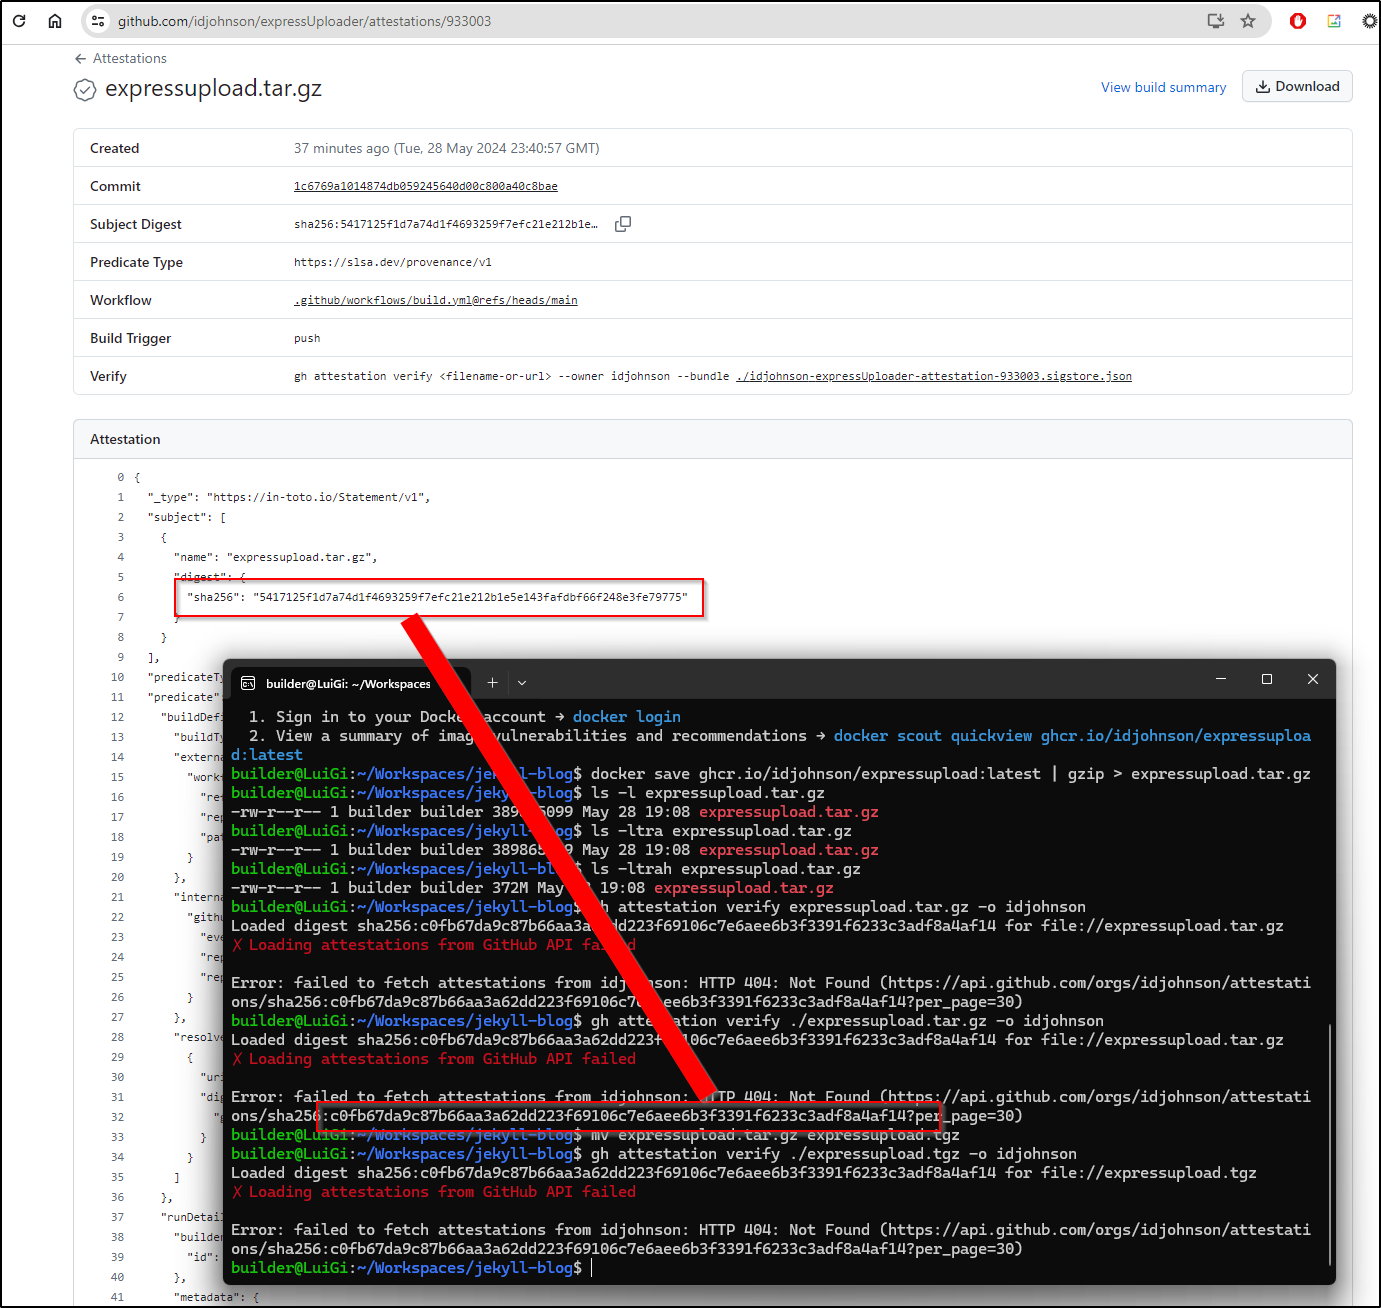Open a new terminal tab with plus icon
The width and height of the screenshot is (1381, 1308).
[492, 682]
